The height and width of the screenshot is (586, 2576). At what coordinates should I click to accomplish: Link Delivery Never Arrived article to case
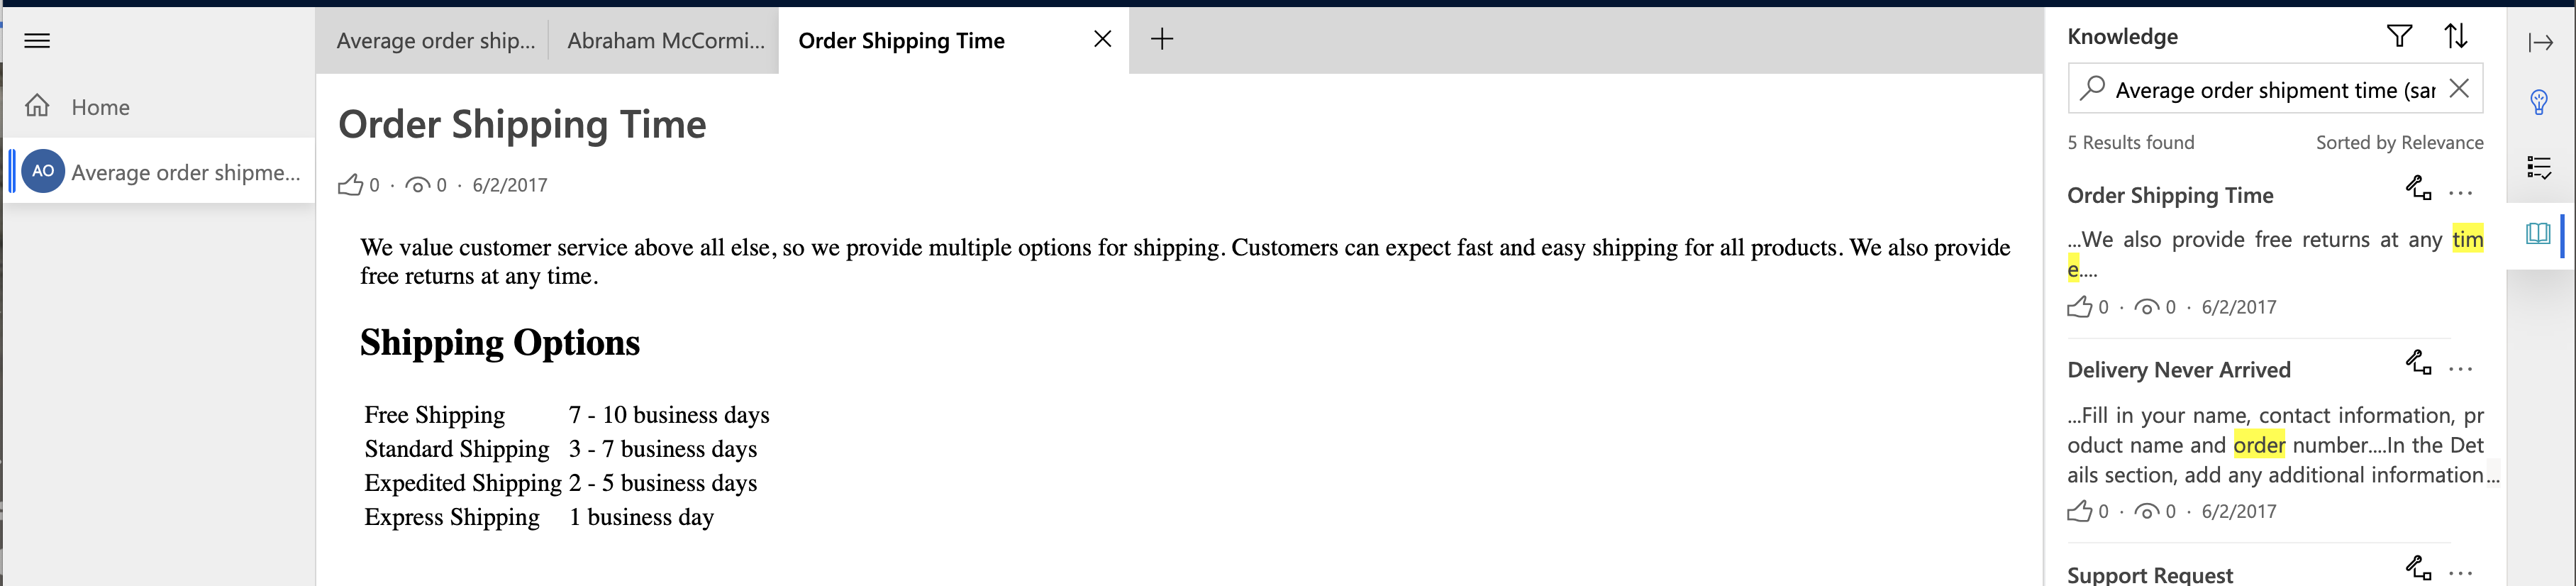tap(2418, 364)
